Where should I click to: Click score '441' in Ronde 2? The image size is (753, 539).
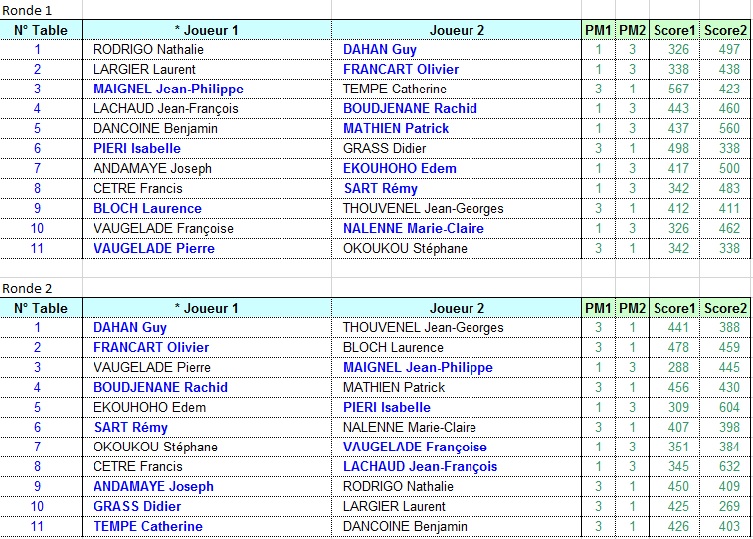pyautogui.click(x=678, y=328)
